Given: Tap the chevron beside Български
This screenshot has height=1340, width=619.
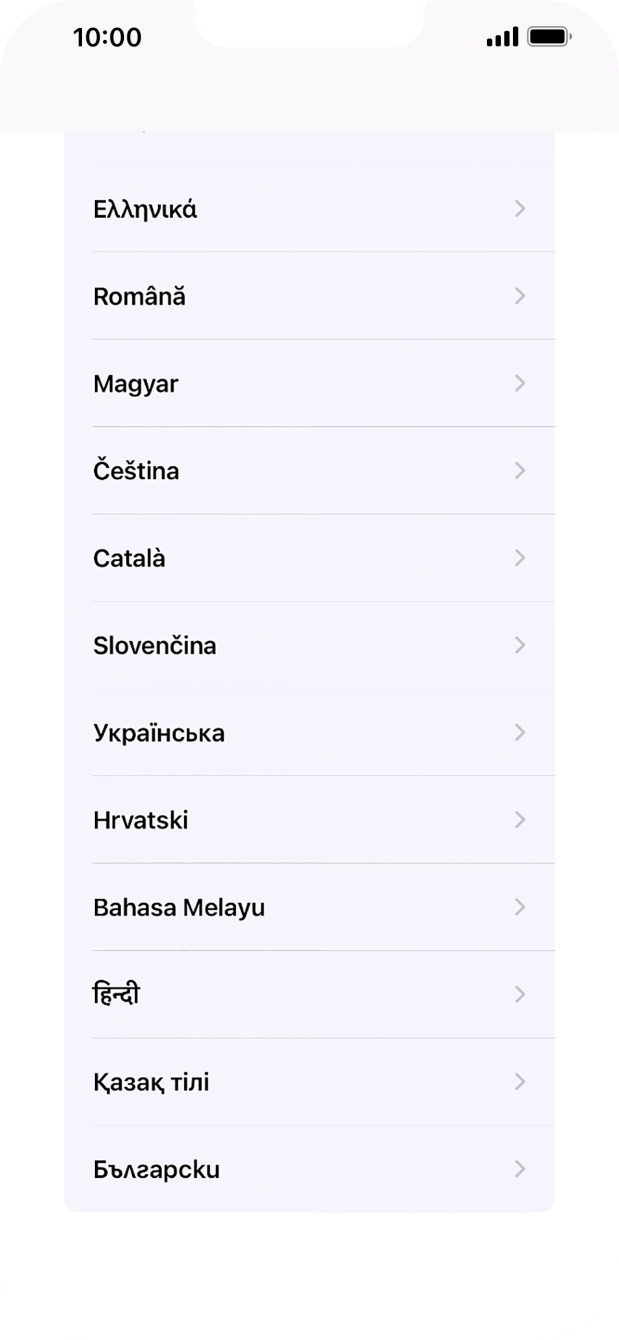Looking at the screenshot, I should (520, 1169).
